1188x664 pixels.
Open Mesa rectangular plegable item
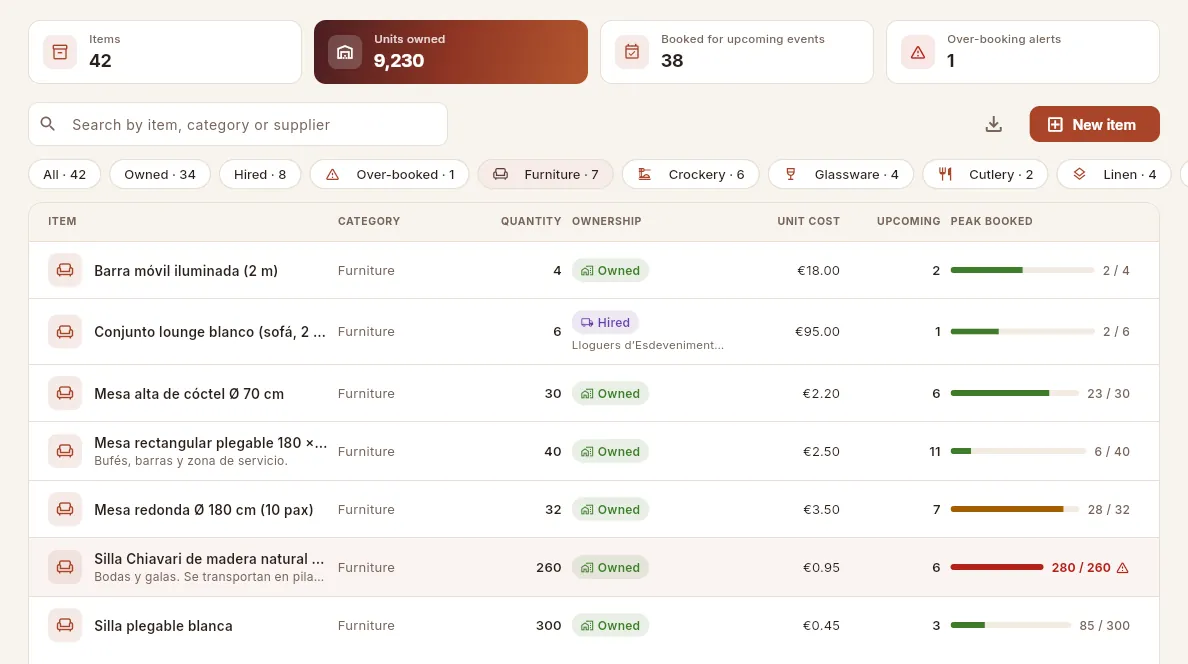tap(211, 443)
